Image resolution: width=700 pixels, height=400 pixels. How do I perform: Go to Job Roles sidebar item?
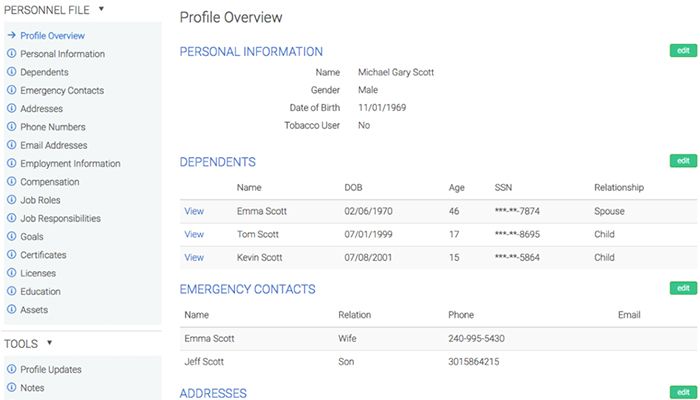[x=40, y=200]
